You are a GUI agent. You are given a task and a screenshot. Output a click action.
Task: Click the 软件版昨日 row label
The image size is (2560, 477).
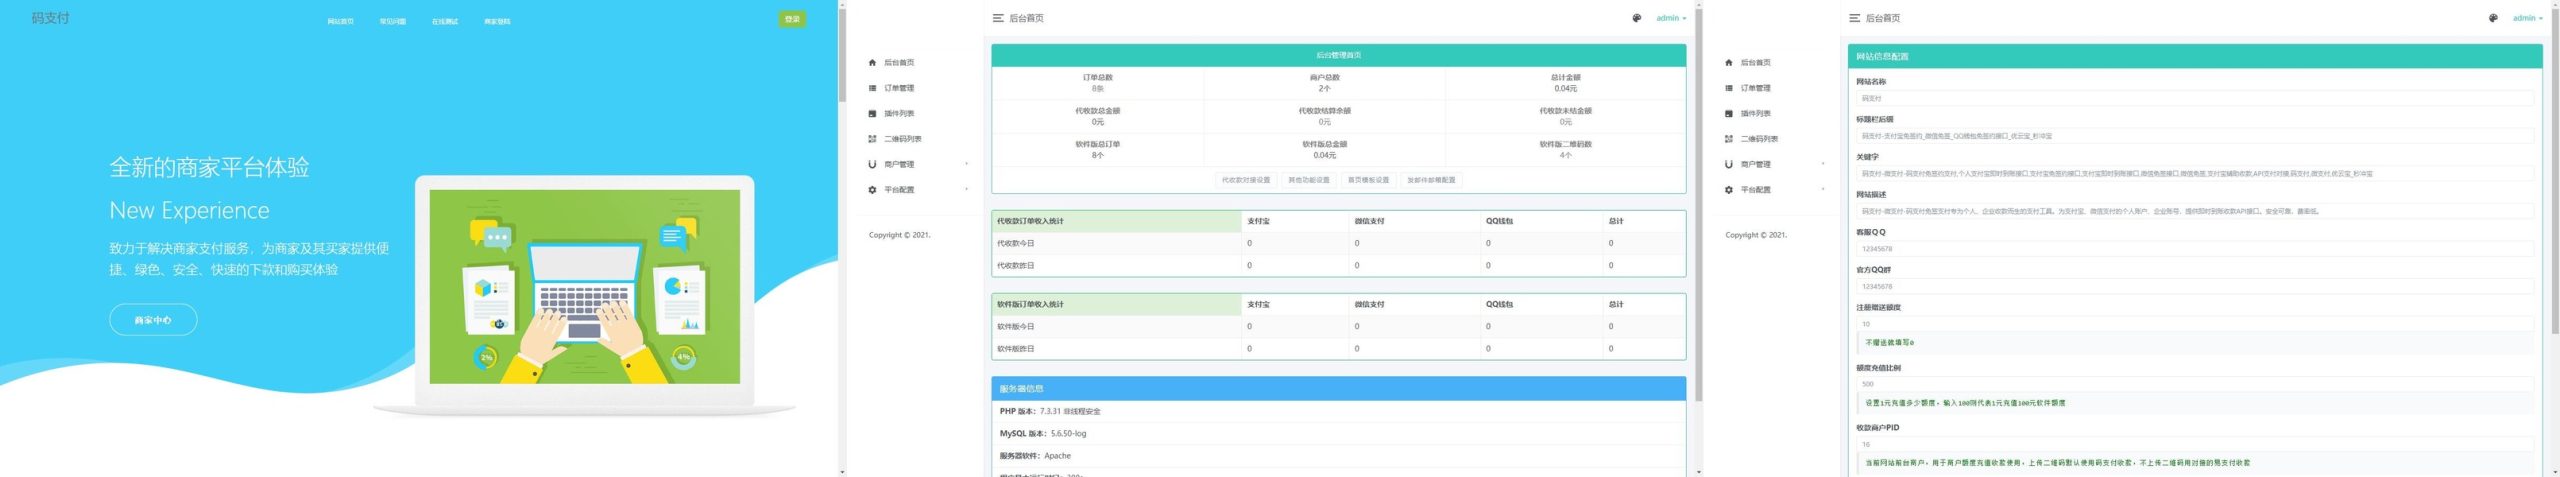coord(1016,349)
